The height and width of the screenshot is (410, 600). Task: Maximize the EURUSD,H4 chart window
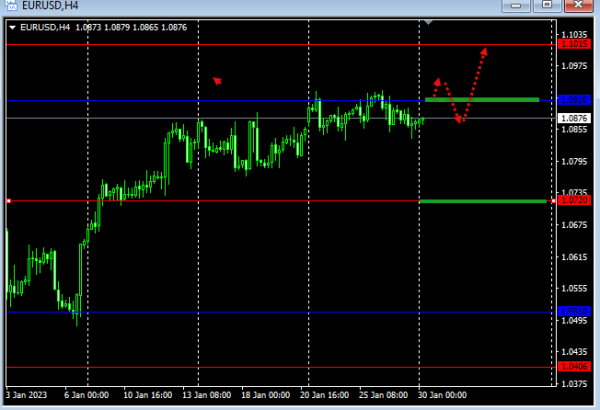pyautogui.click(x=546, y=6)
